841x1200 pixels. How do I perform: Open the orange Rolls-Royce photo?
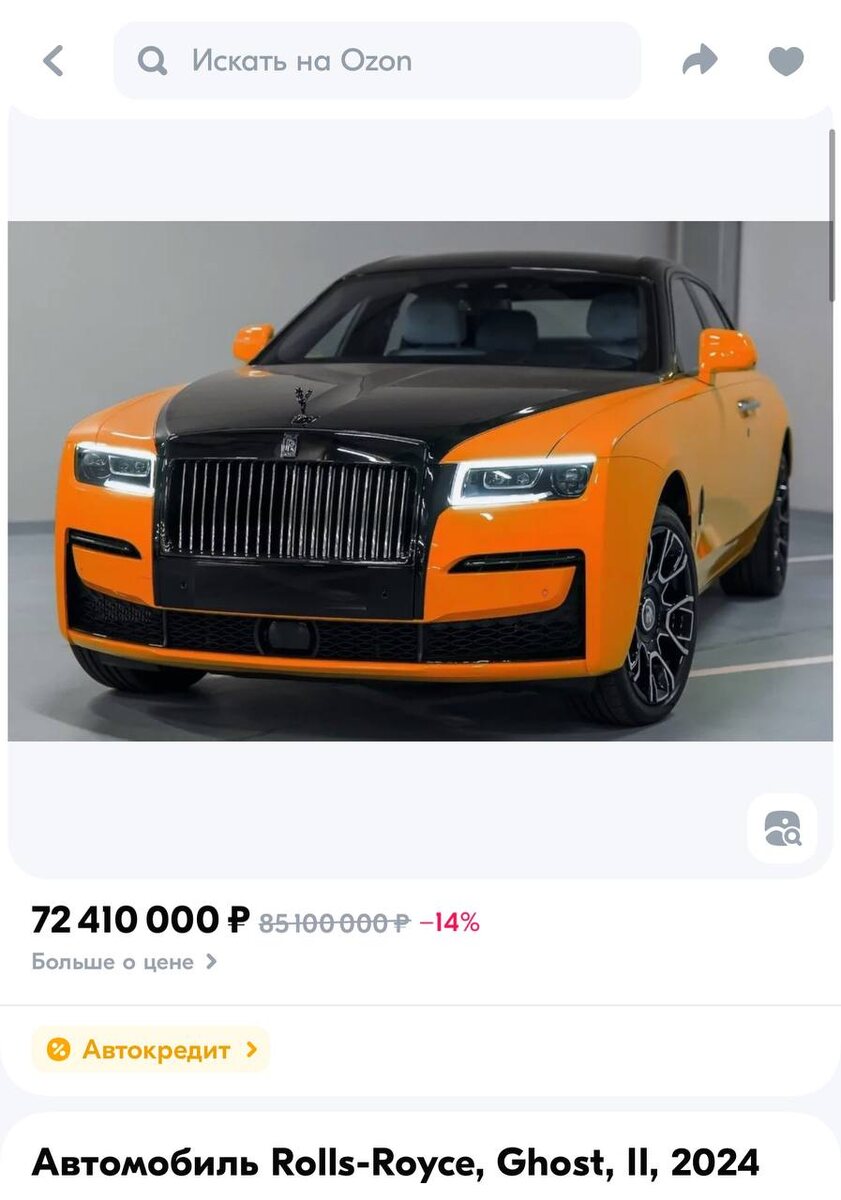(420, 481)
